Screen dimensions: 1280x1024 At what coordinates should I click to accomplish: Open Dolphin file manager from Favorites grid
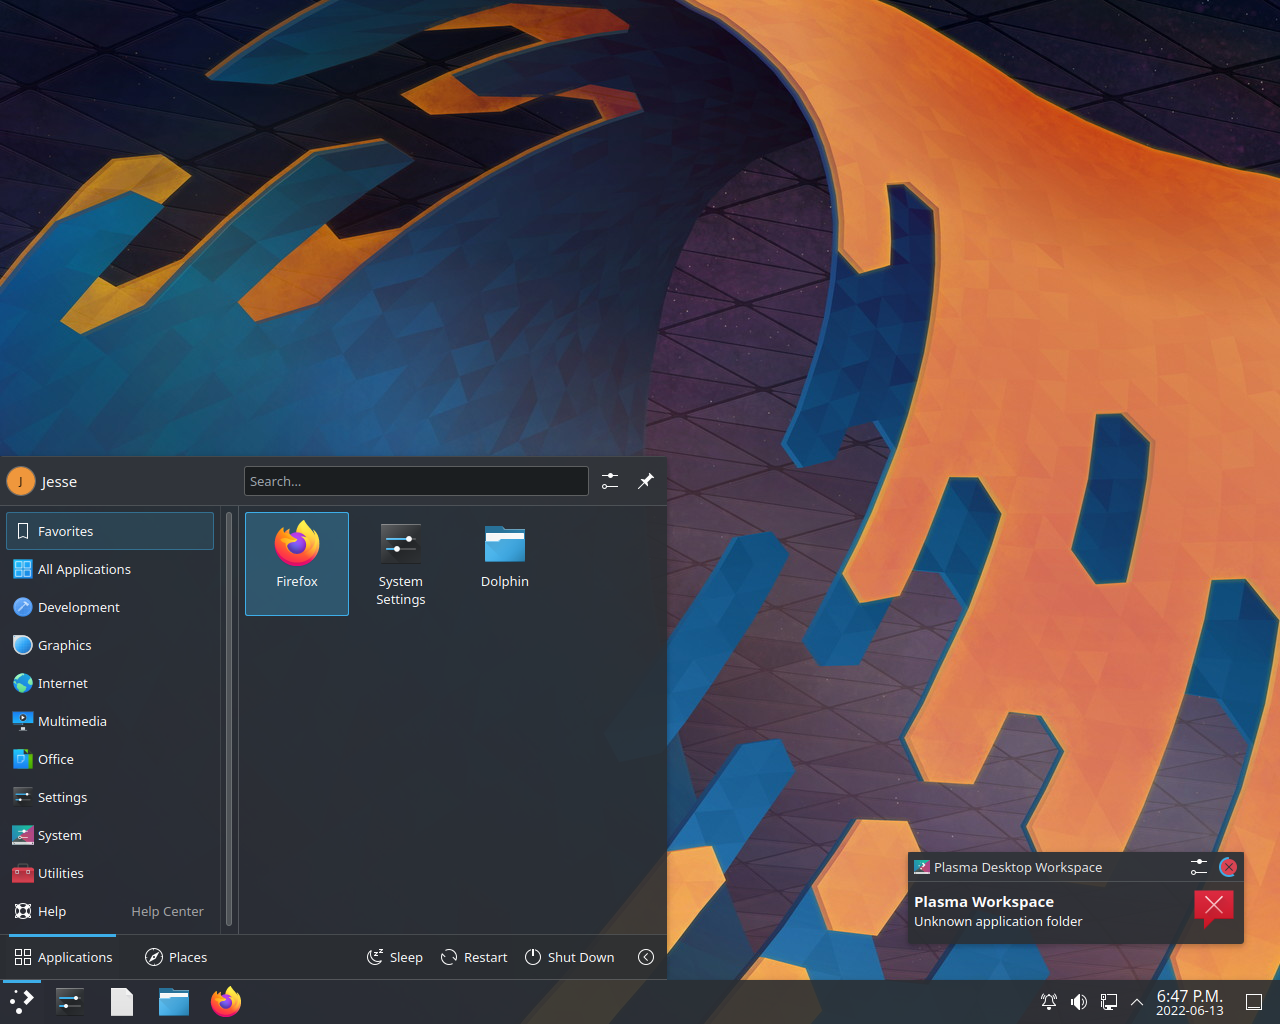(505, 563)
